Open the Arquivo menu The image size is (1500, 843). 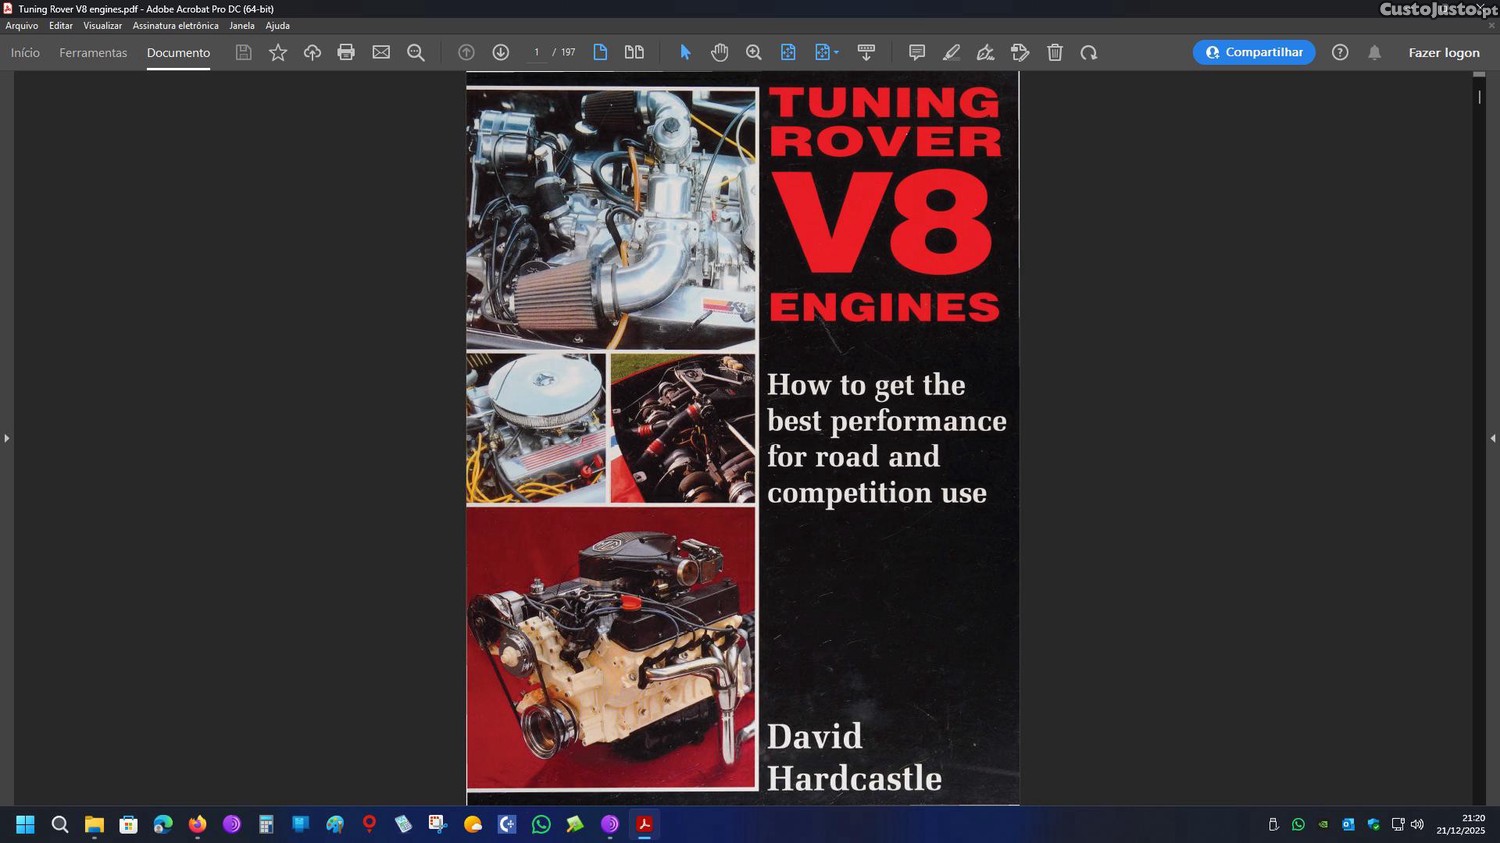[x=21, y=26]
